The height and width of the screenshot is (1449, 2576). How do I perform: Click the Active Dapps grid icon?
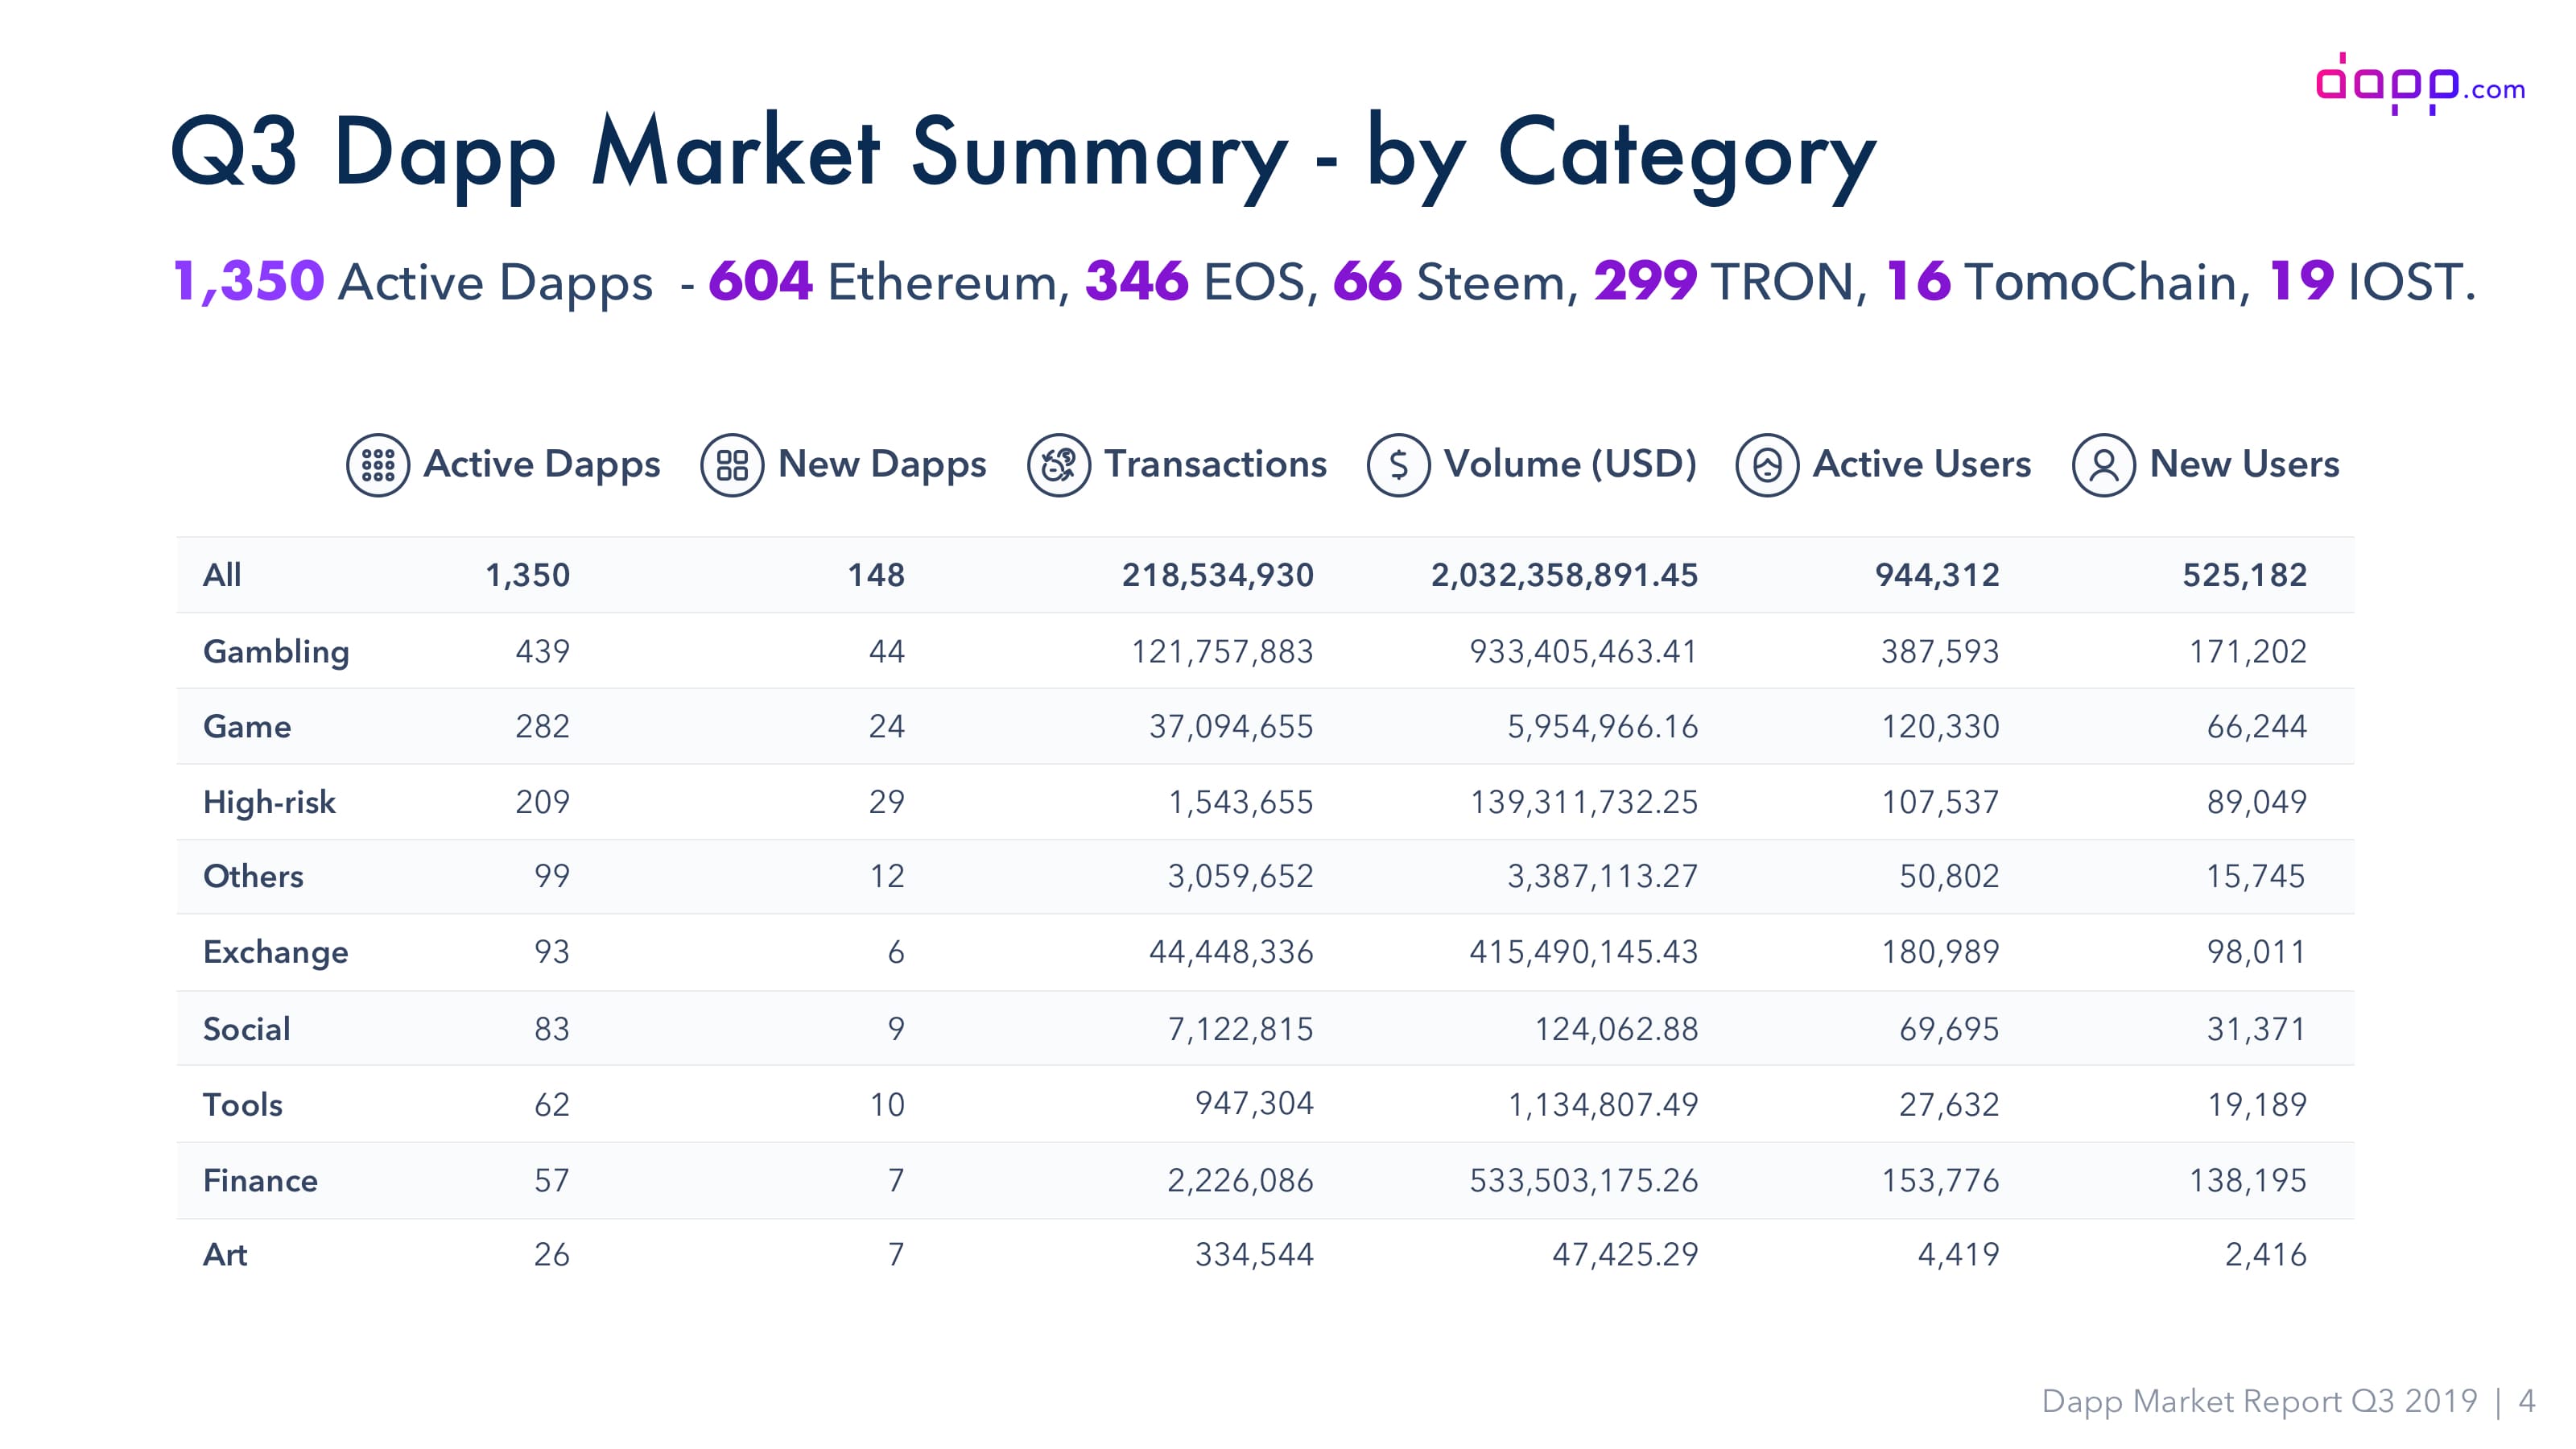point(378,465)
